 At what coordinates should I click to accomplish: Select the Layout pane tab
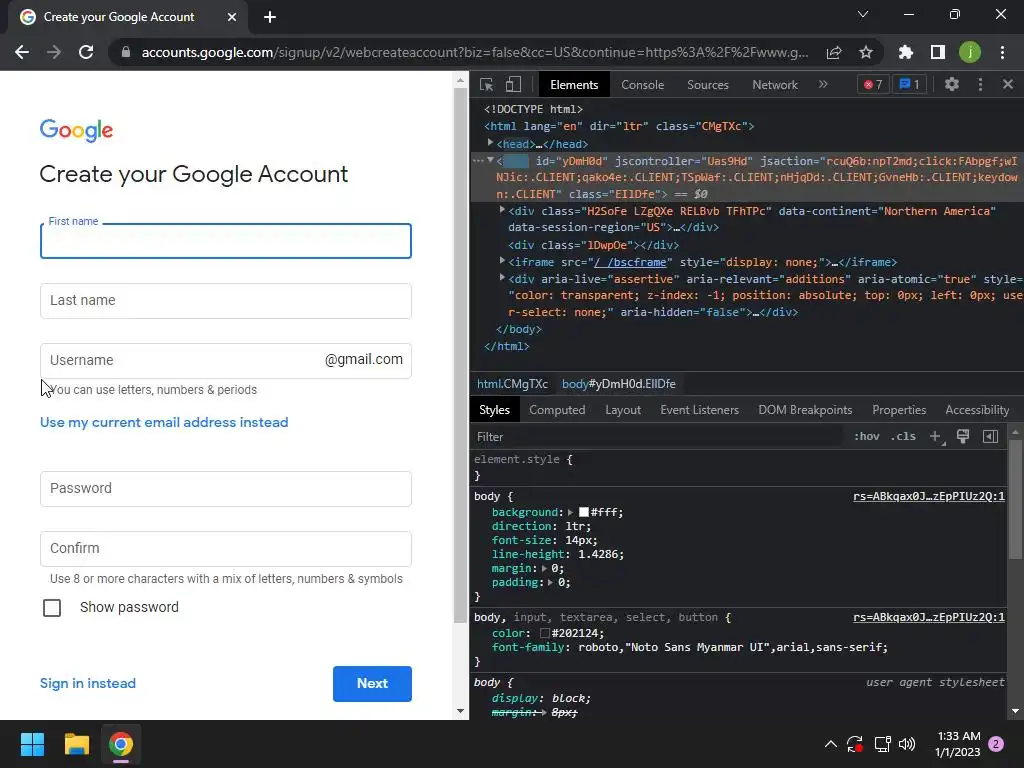(x=623, y=409)
